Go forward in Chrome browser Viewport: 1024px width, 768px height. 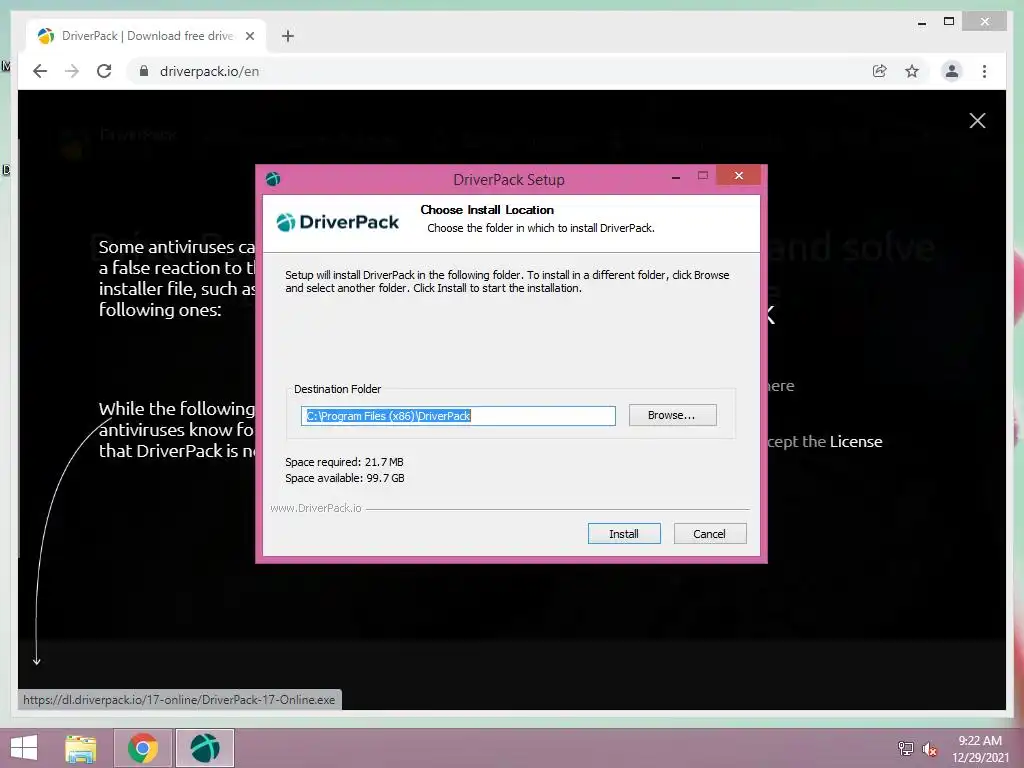pyautogui.click(x=72, y=71)
